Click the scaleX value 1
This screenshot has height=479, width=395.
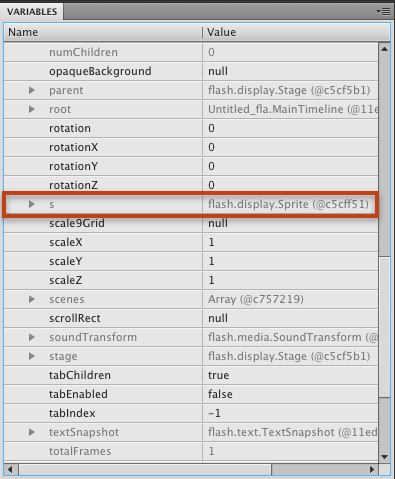[x=211, y=242]
